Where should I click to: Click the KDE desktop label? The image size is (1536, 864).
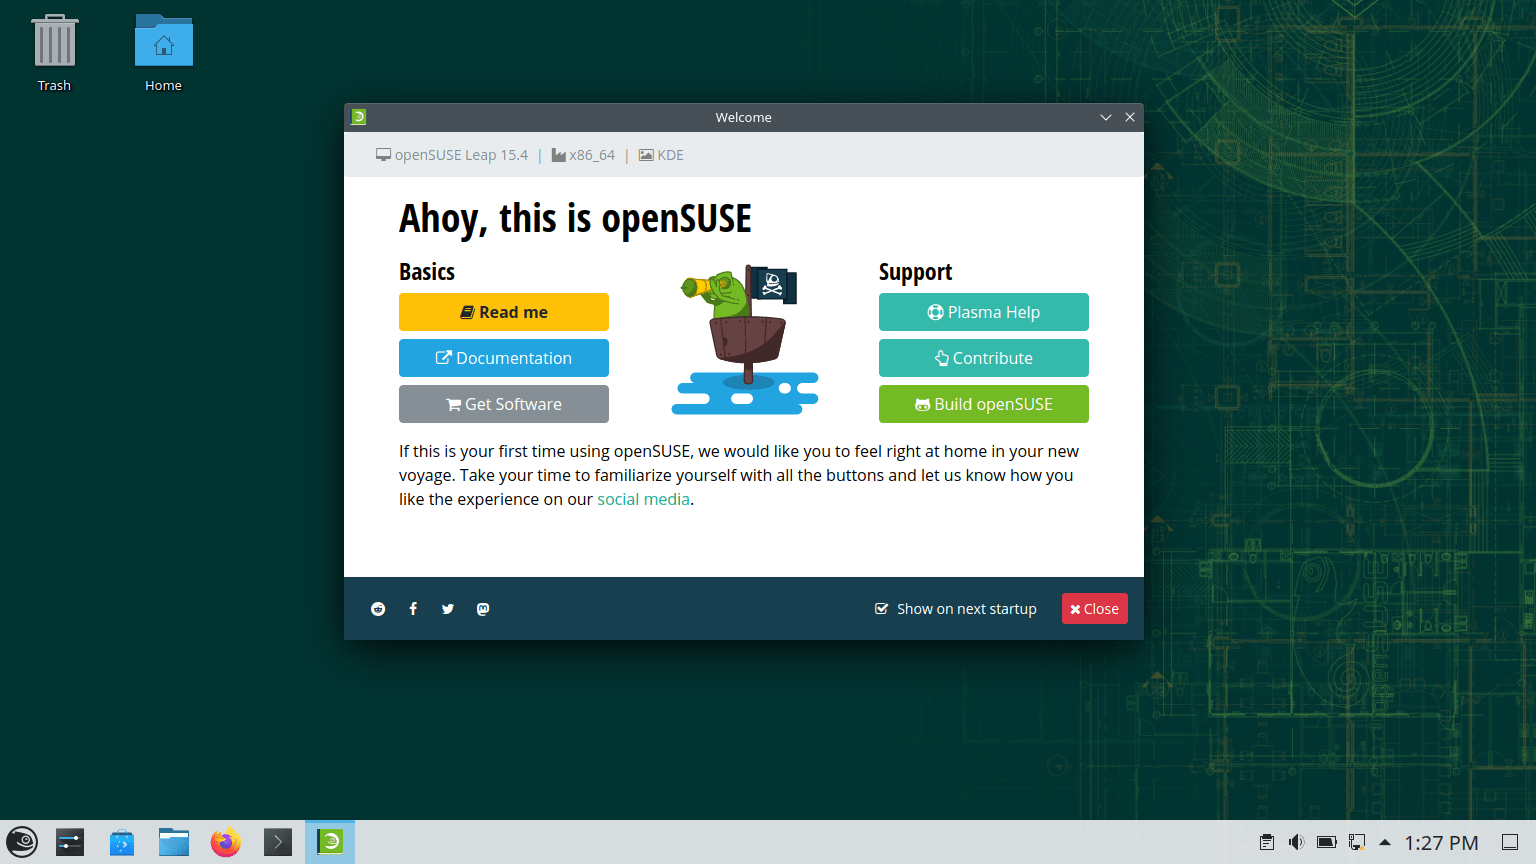[x=661, y=155]
